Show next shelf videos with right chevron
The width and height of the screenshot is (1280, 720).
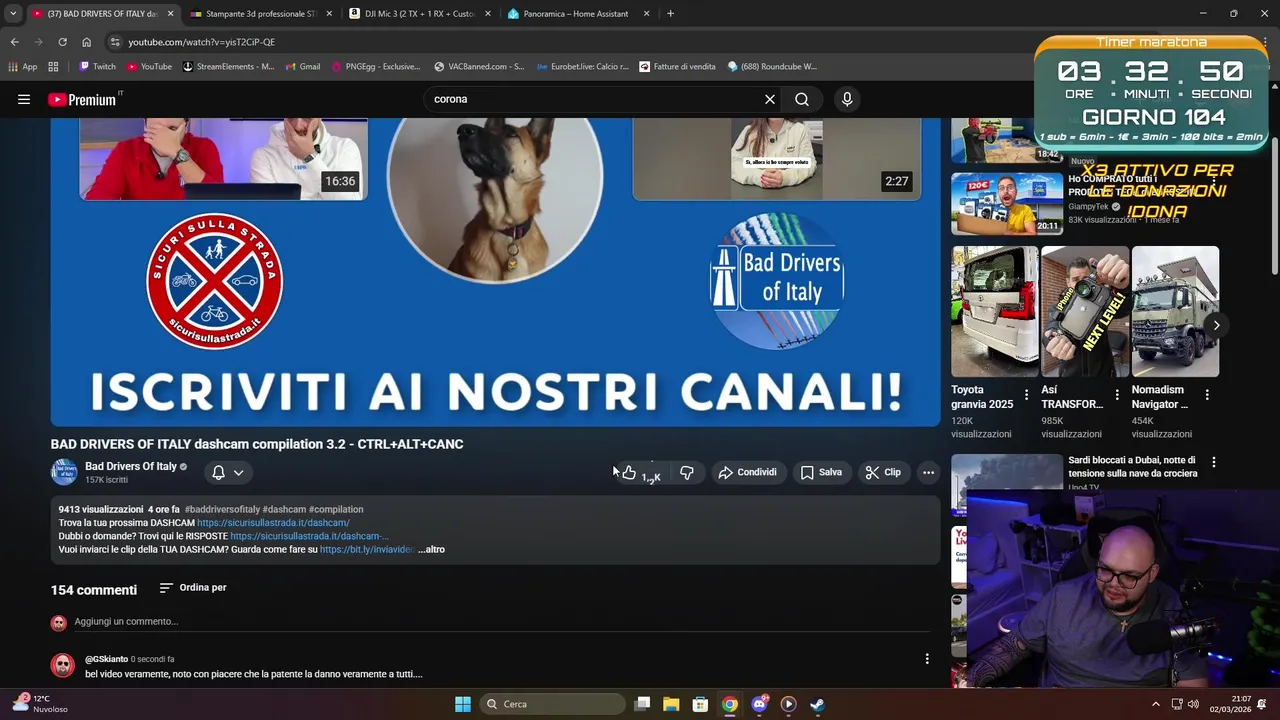pyautogui.click(x=1216, y=325)
